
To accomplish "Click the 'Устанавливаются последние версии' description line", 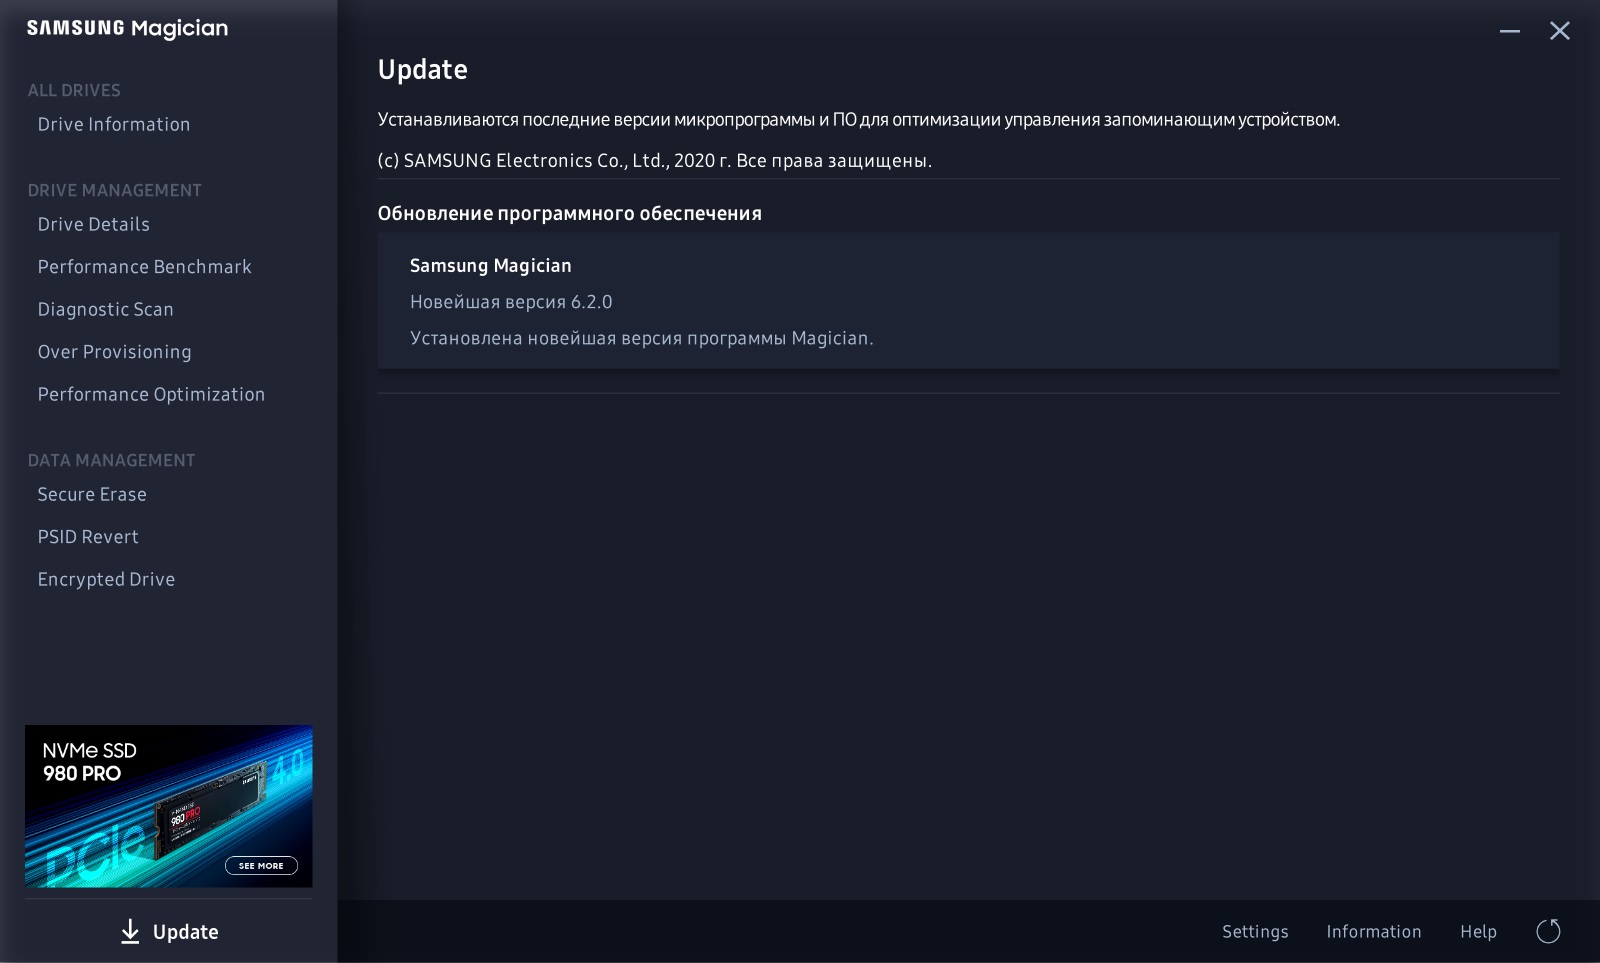I will pyautogui.click(x=859, y=120).
